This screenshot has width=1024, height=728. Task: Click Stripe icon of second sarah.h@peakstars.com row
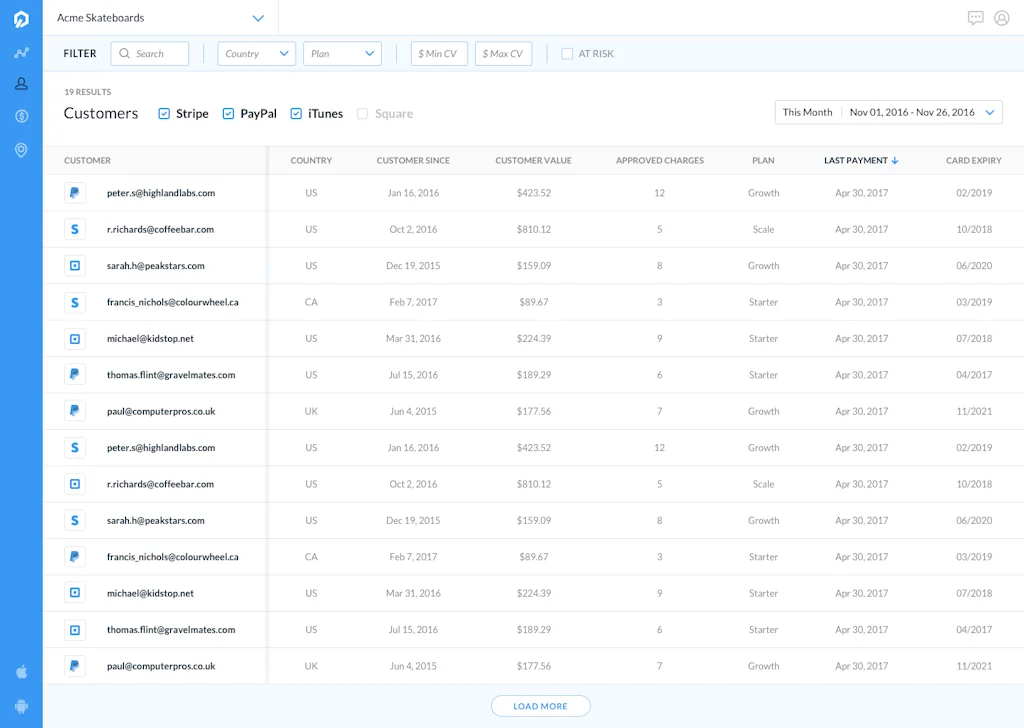[x=74, y=520]
